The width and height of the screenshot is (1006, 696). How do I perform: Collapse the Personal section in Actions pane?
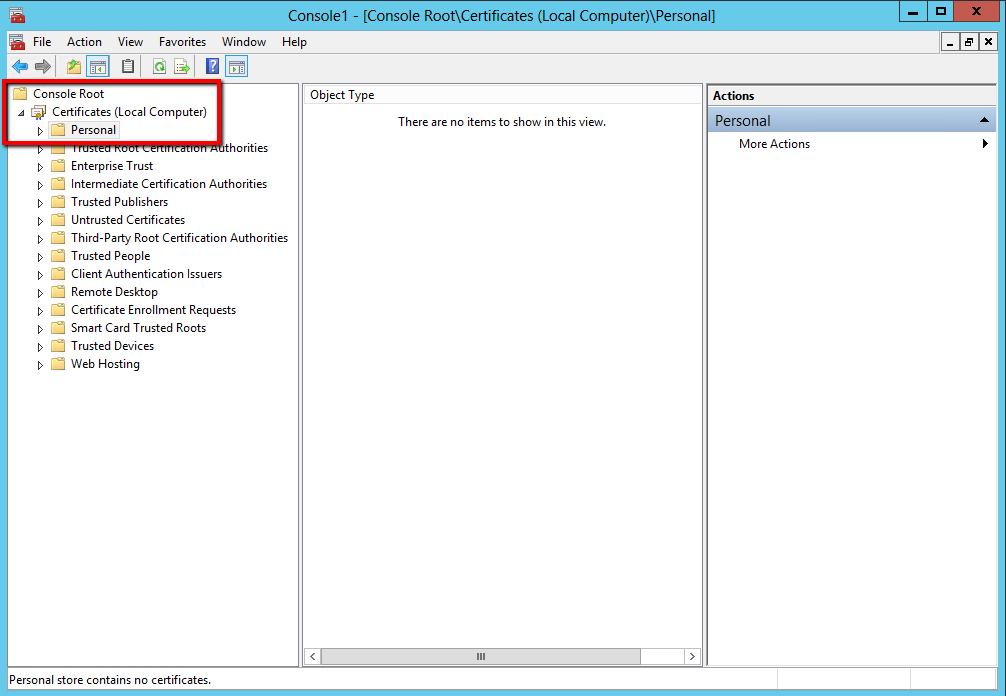pyautogui.click(x=985, y=121)
